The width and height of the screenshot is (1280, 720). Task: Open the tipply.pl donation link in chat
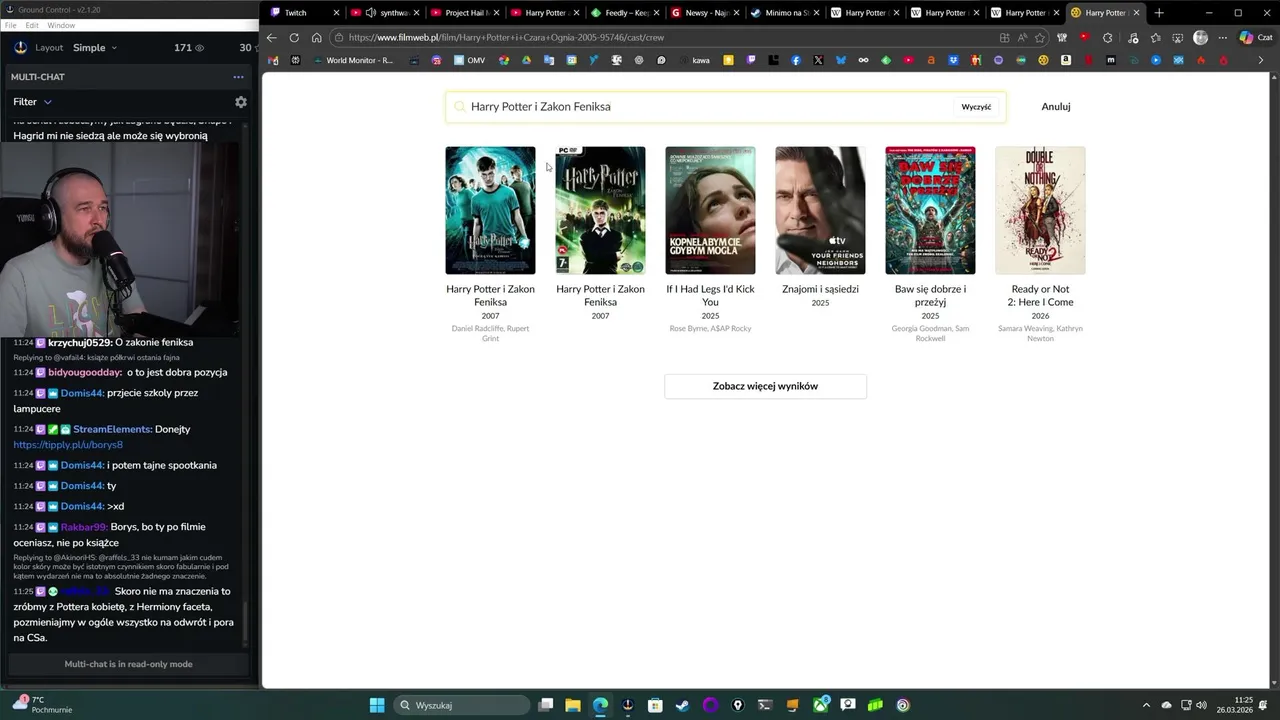point(68,445)
